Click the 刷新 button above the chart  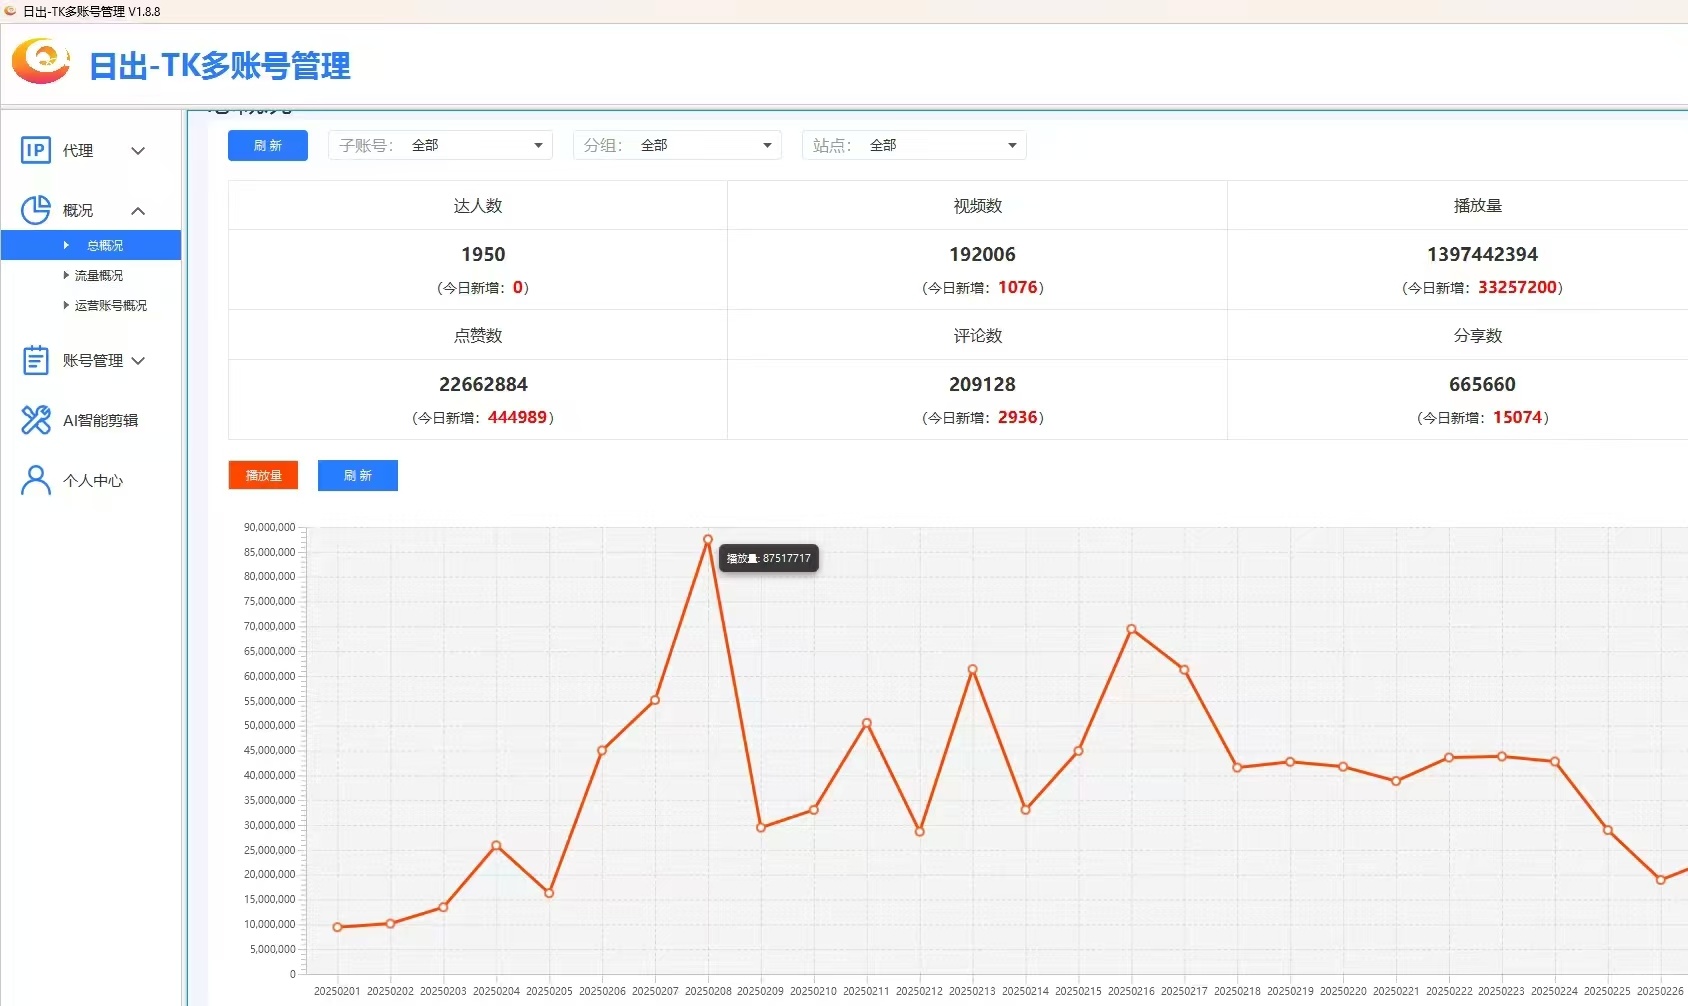pos(358,475)
